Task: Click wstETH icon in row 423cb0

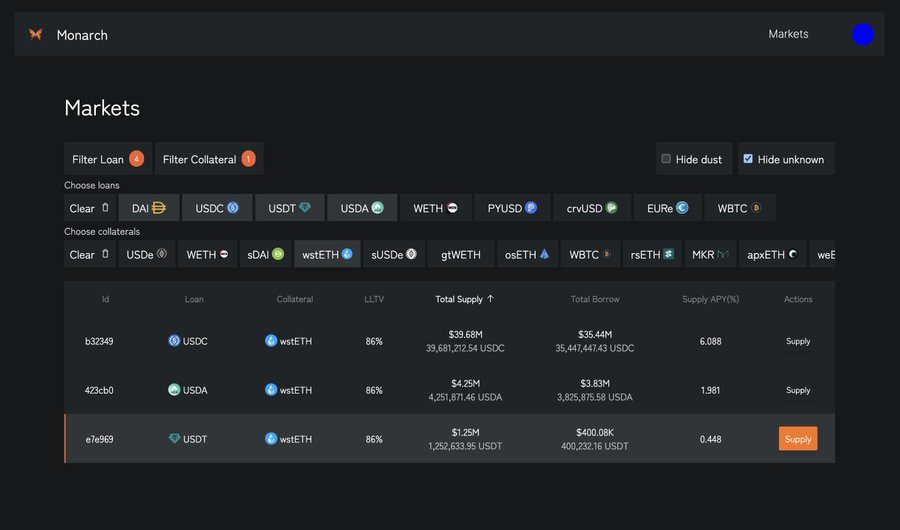Action: coord(271,389)
